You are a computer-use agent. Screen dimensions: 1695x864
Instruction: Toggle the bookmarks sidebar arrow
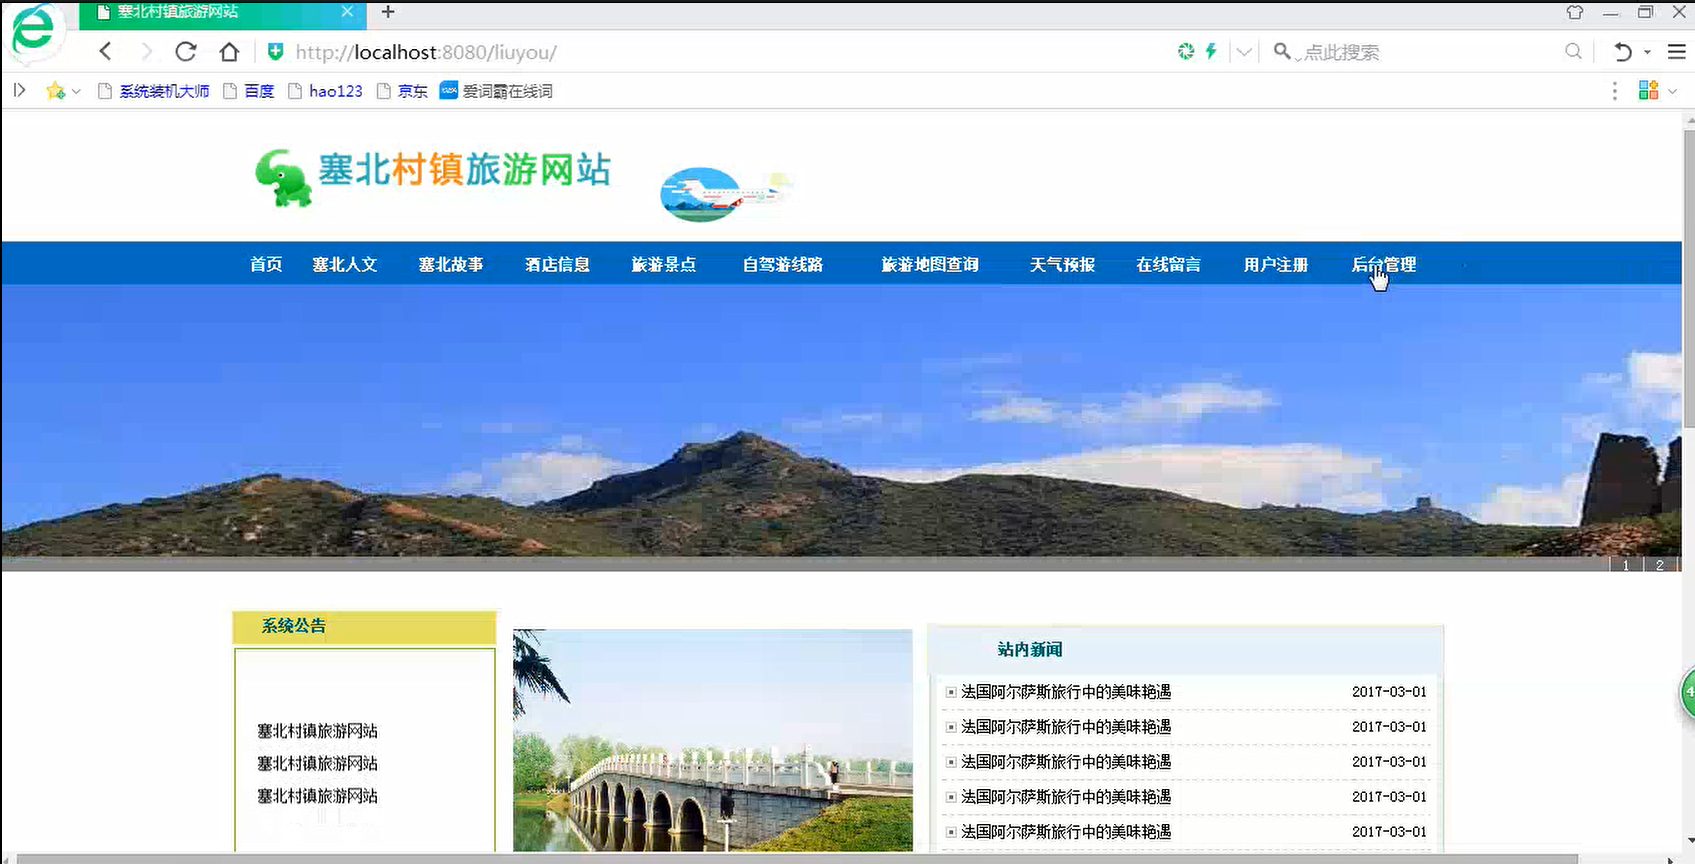[x=19, y=90]
